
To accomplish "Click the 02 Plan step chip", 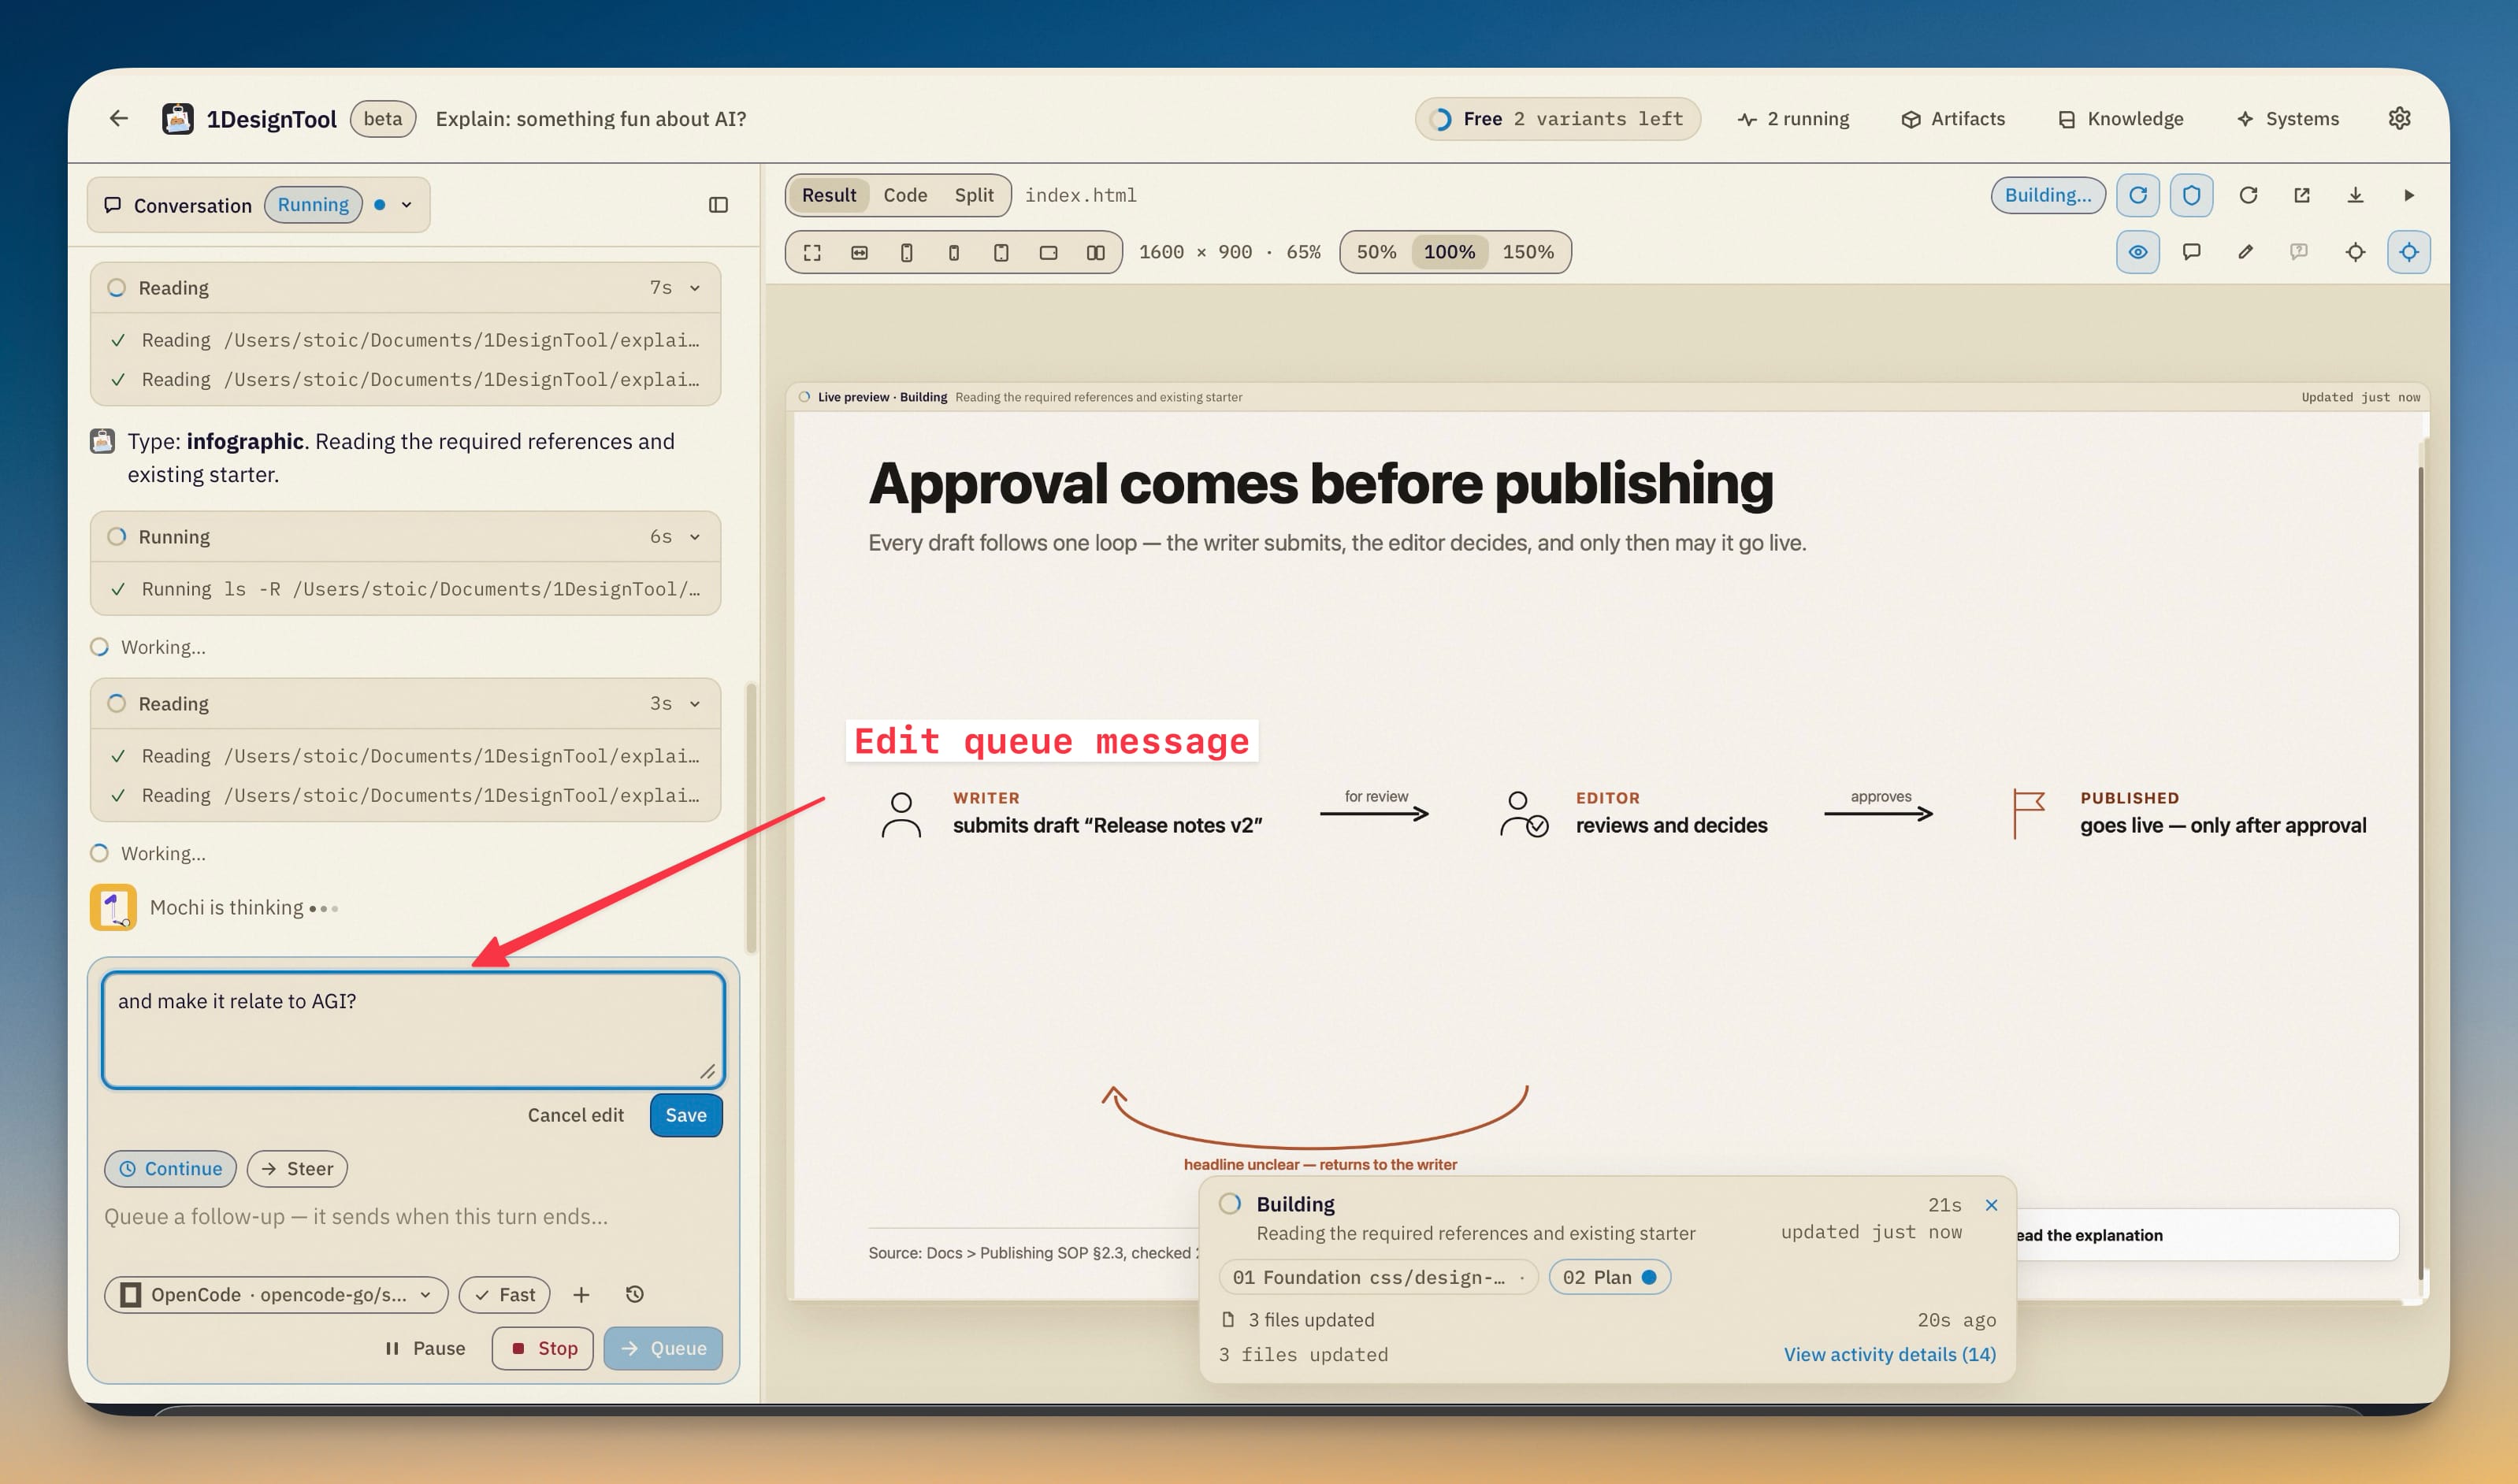I will click(x=1609, y=1277).
